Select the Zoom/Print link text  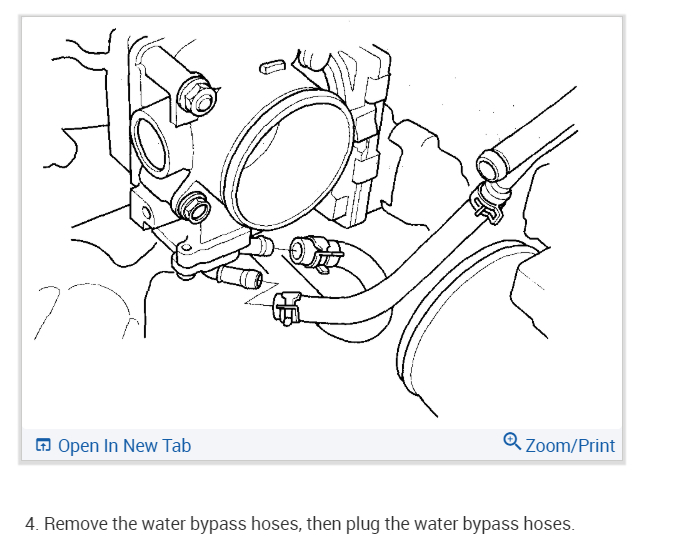[x=570, y=446]
